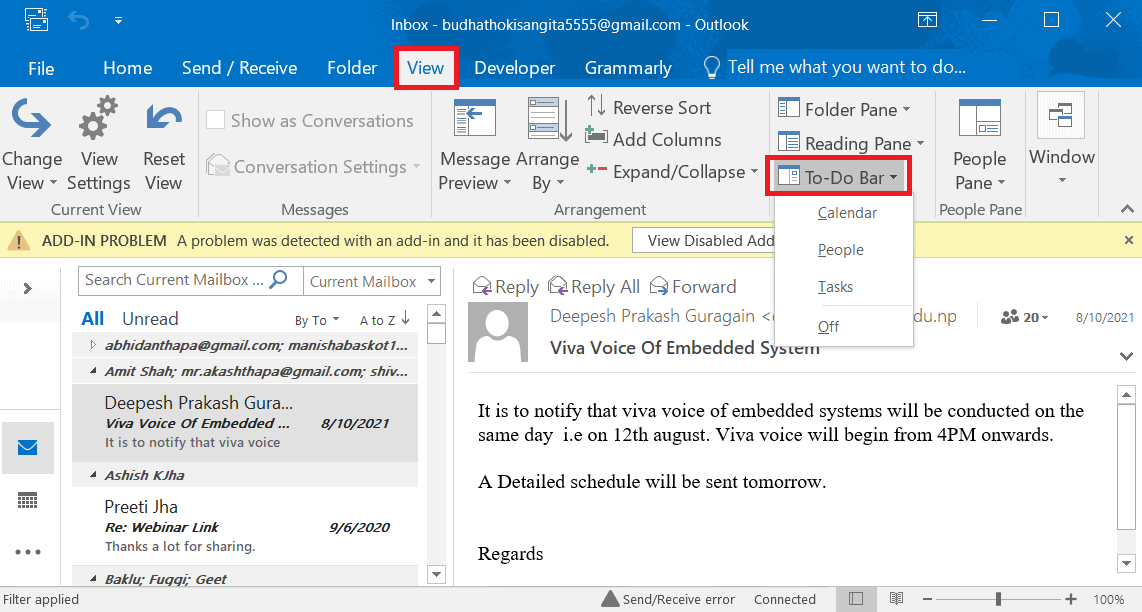Click Reply in reading pane
This screenshot has width=1142, height=612.
tap(505, 286)
